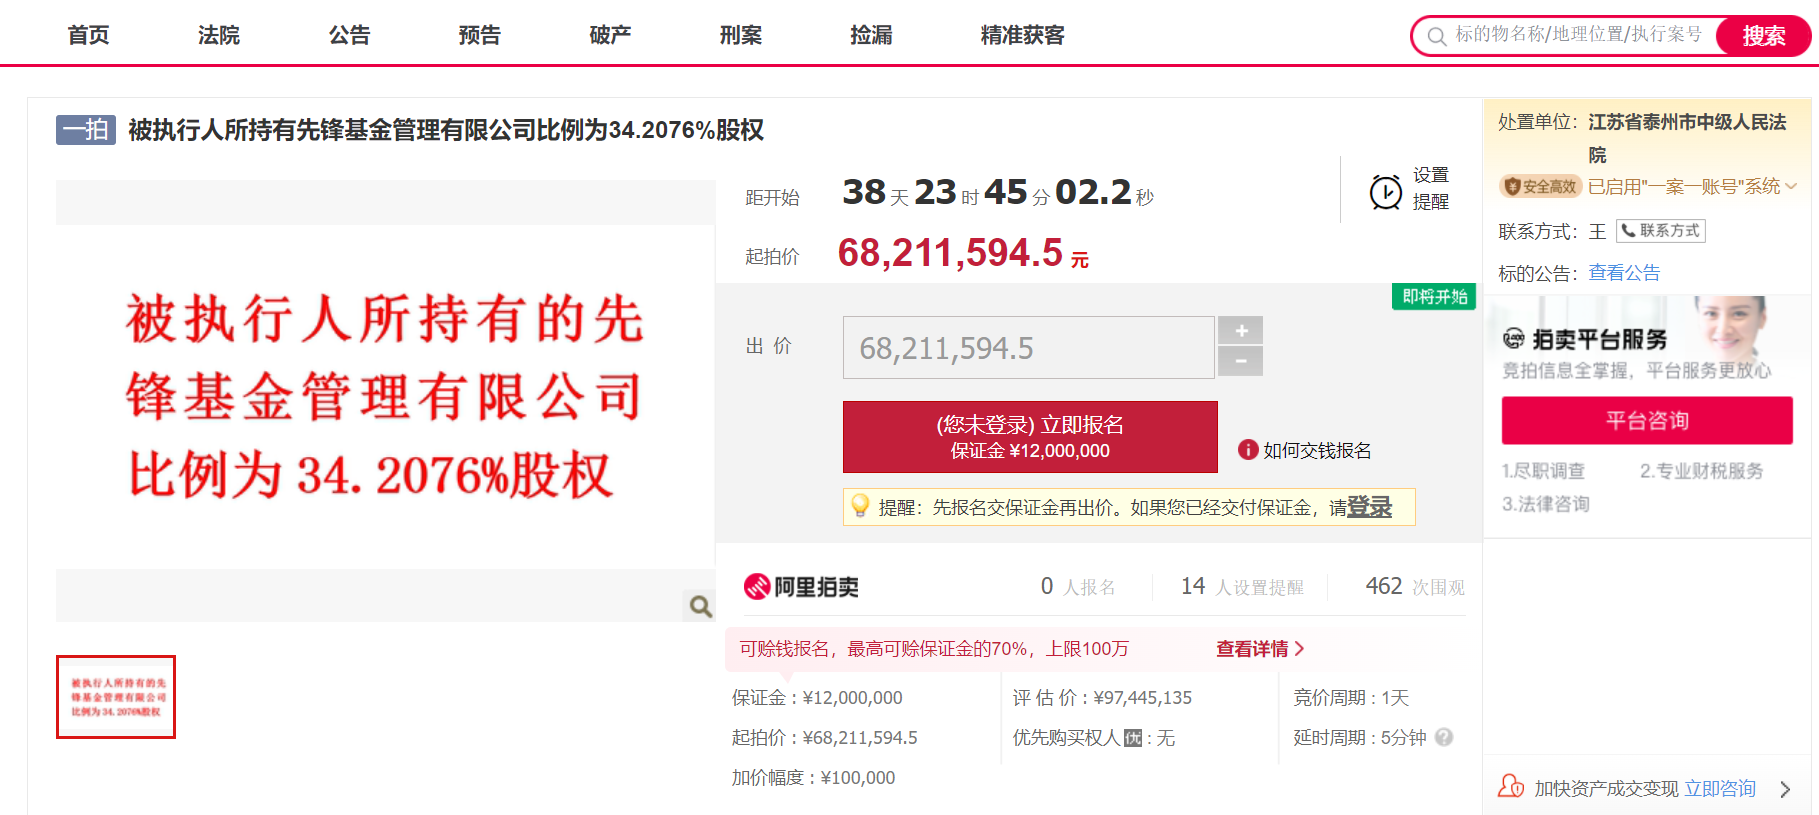Click the 安全高效 shield badge

coord(1540,187)
